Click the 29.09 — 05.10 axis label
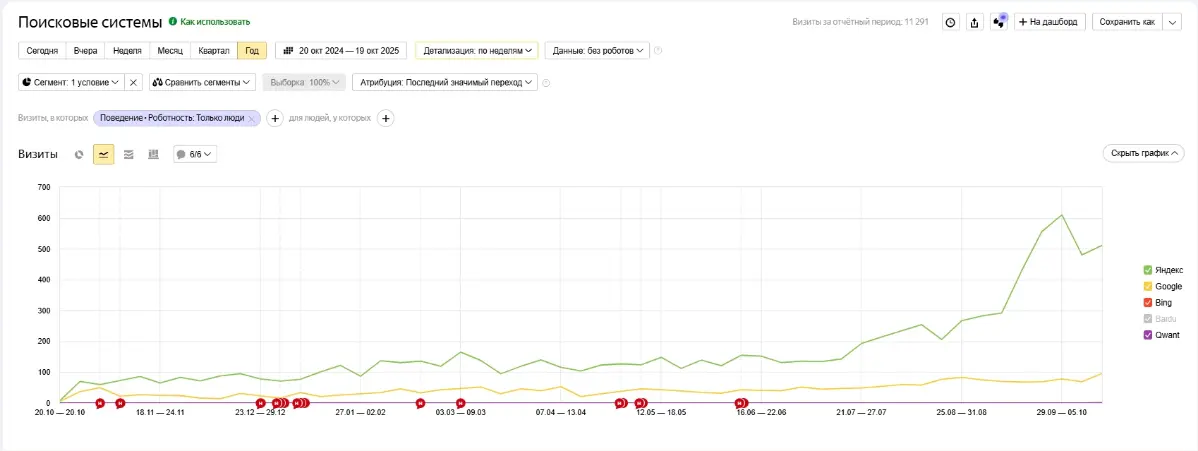 point(1060,412)
